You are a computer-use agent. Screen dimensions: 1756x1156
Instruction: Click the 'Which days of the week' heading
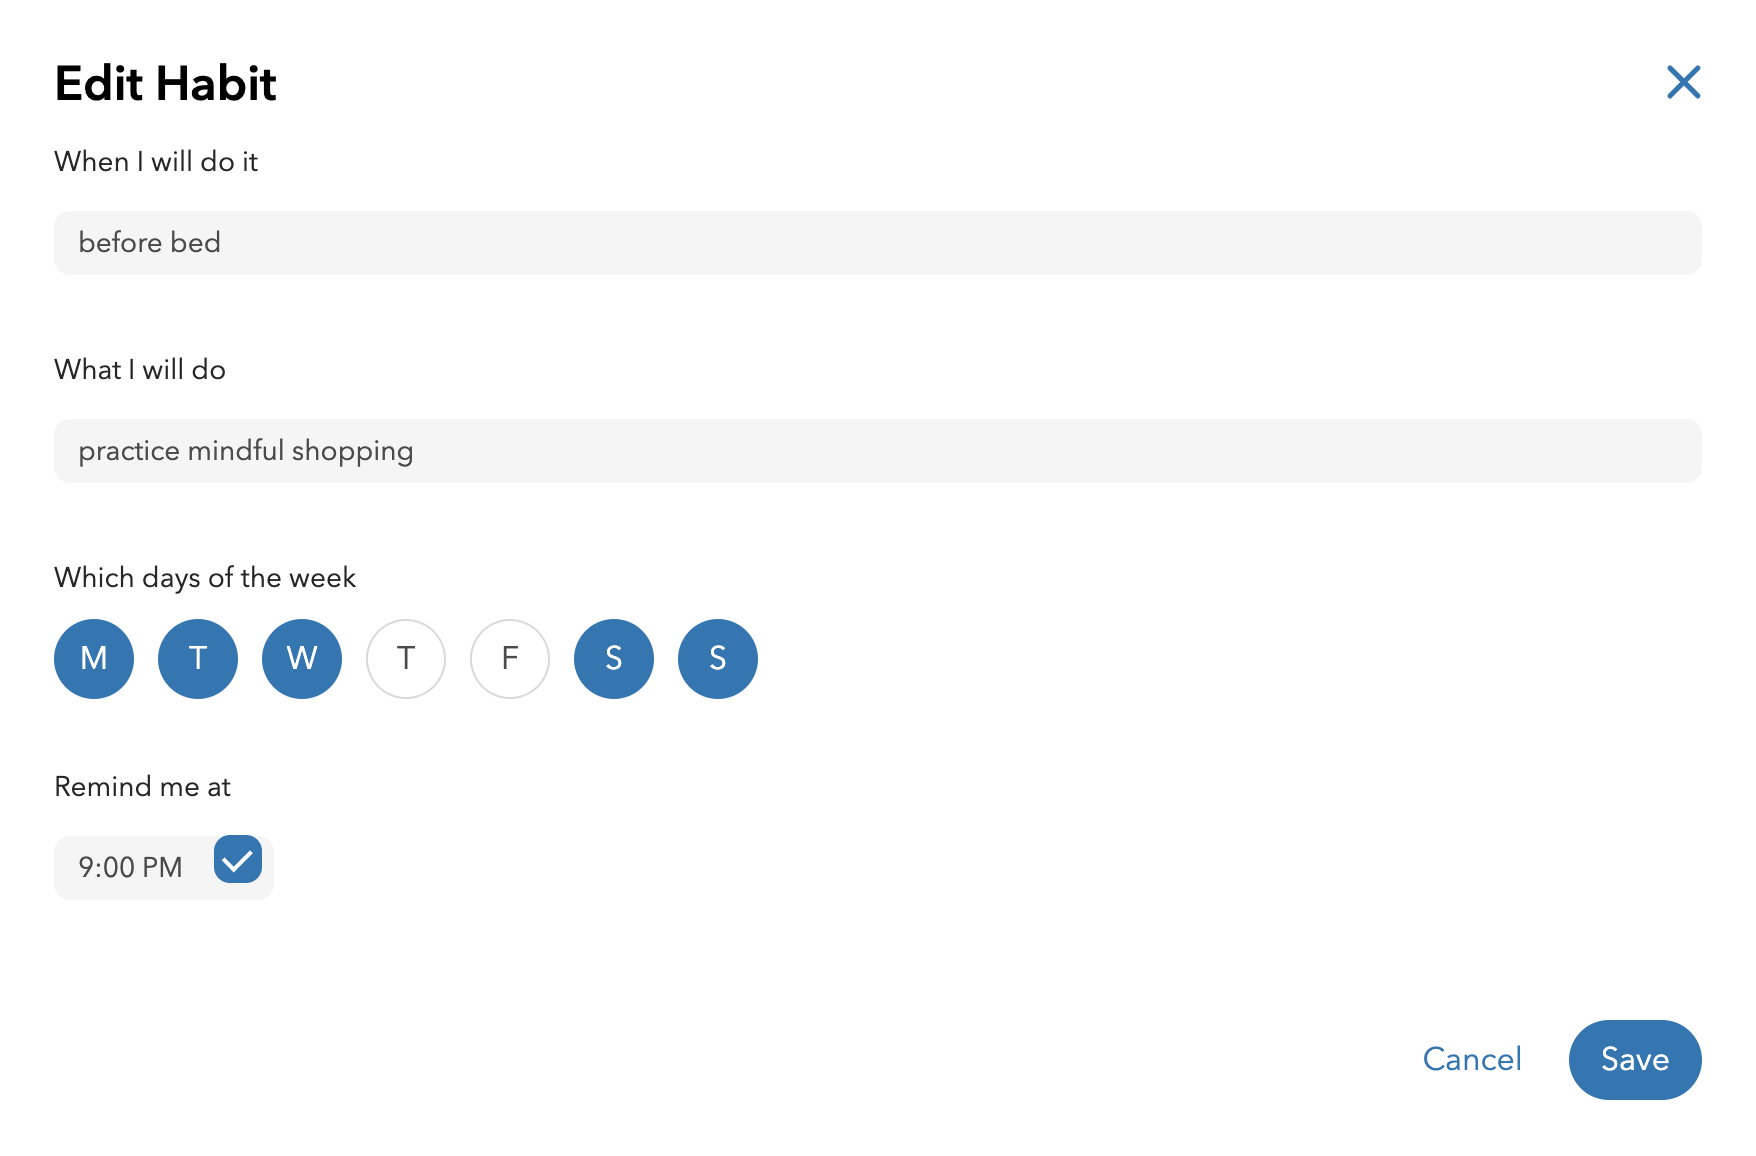(204, 577)
